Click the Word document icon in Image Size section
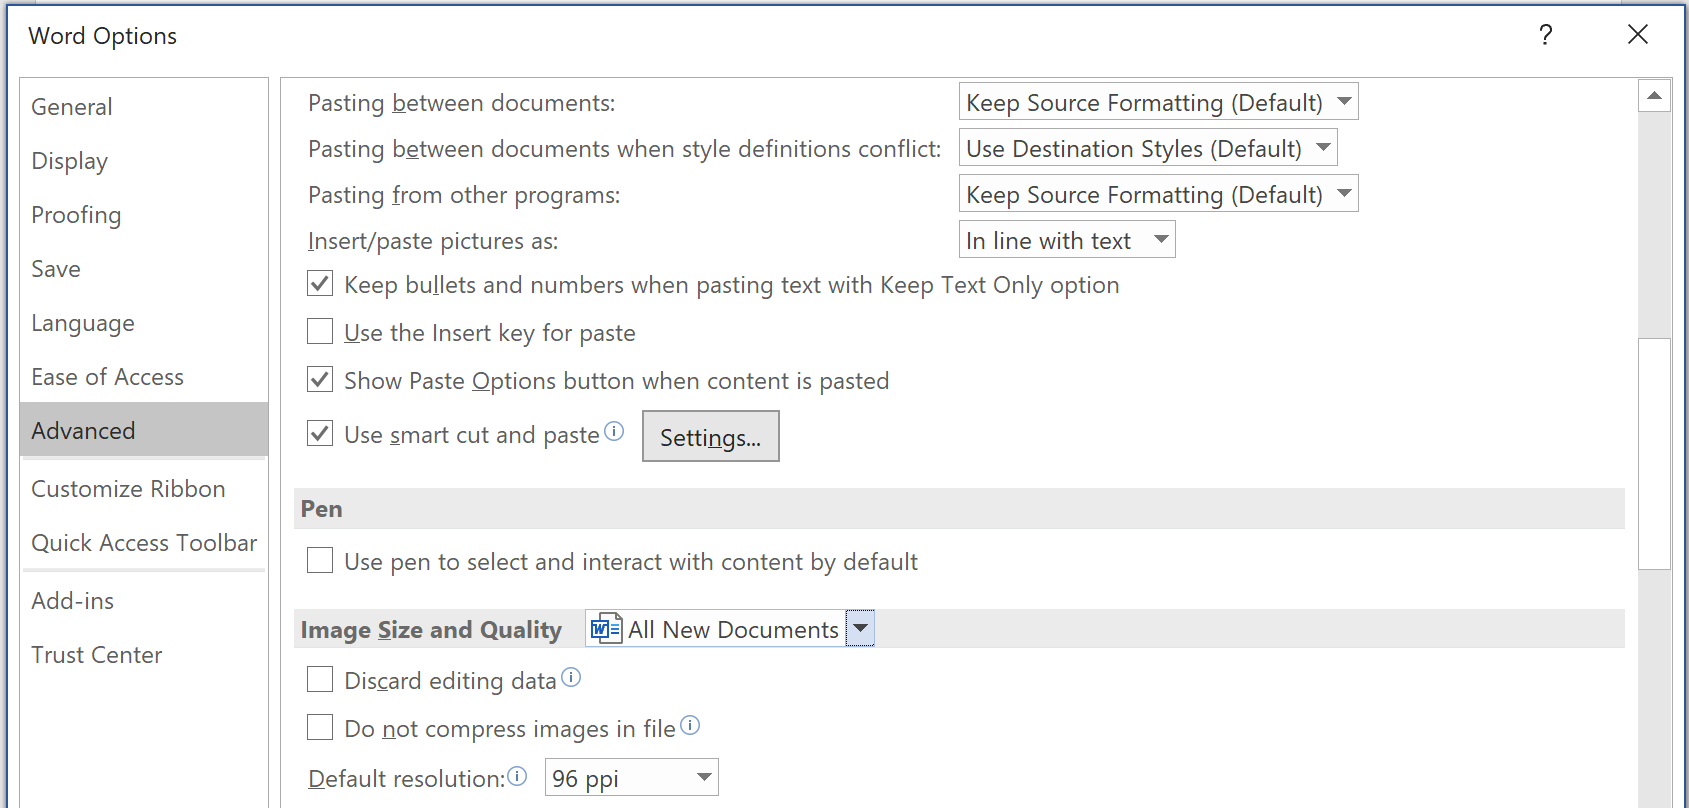Screen dimensions: 1689x808 click(x=606, y=629)
